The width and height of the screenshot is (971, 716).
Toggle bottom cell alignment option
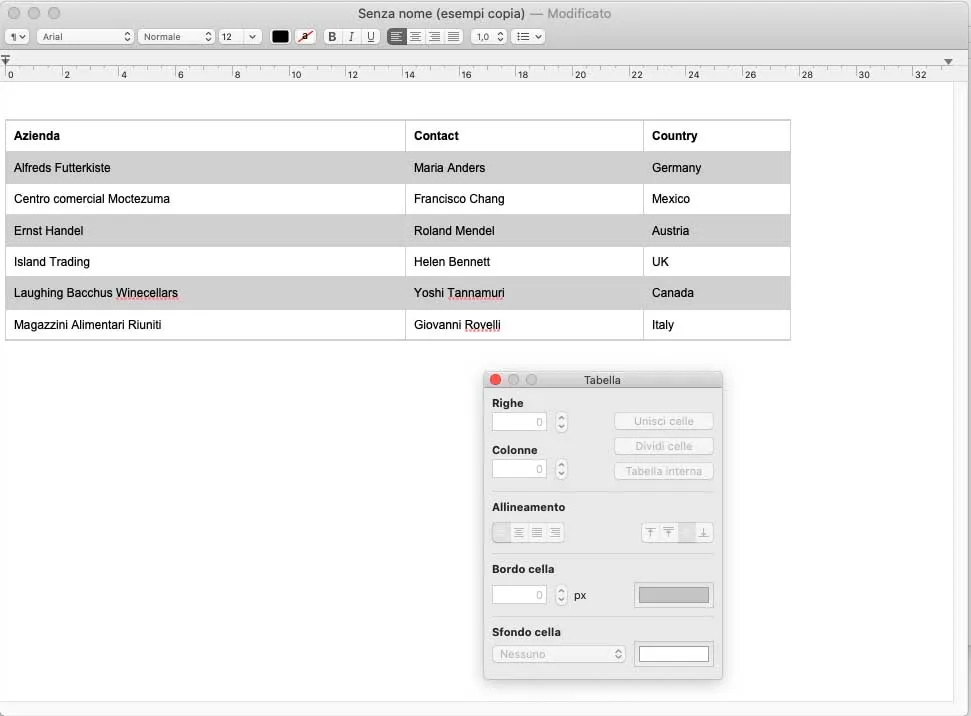(x=703, y=533)
